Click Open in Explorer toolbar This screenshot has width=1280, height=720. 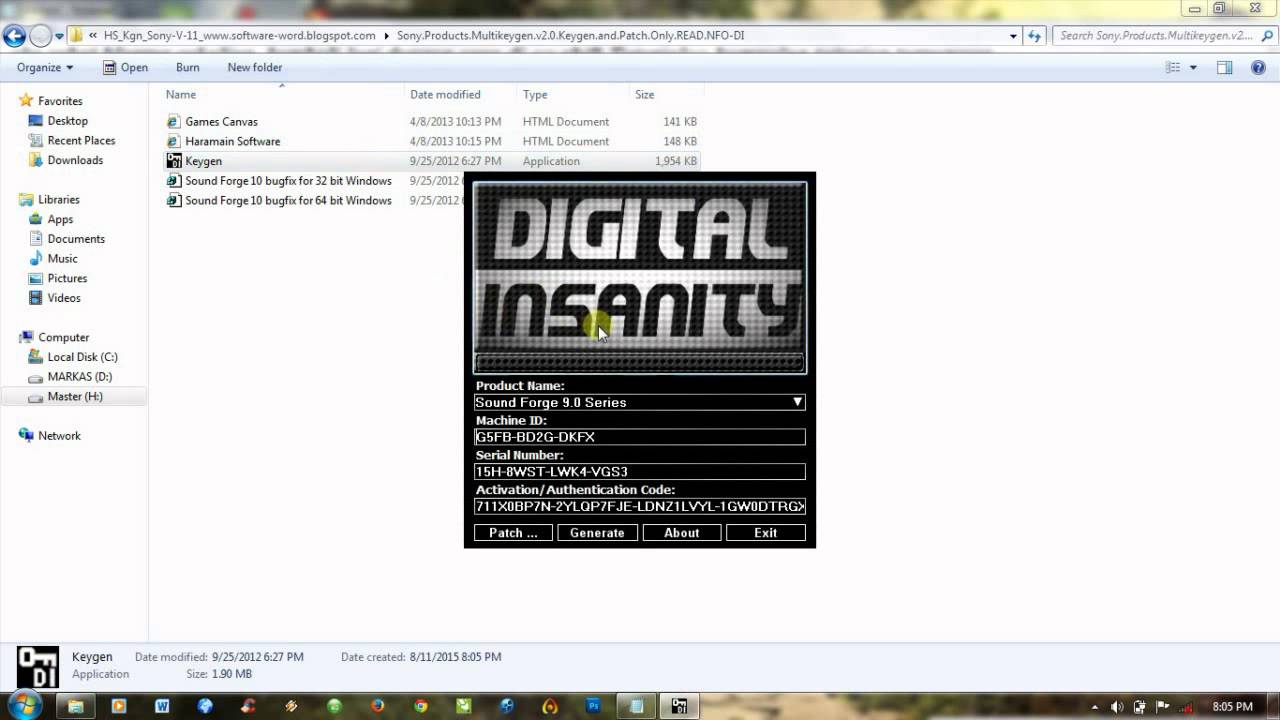[125, 67]
